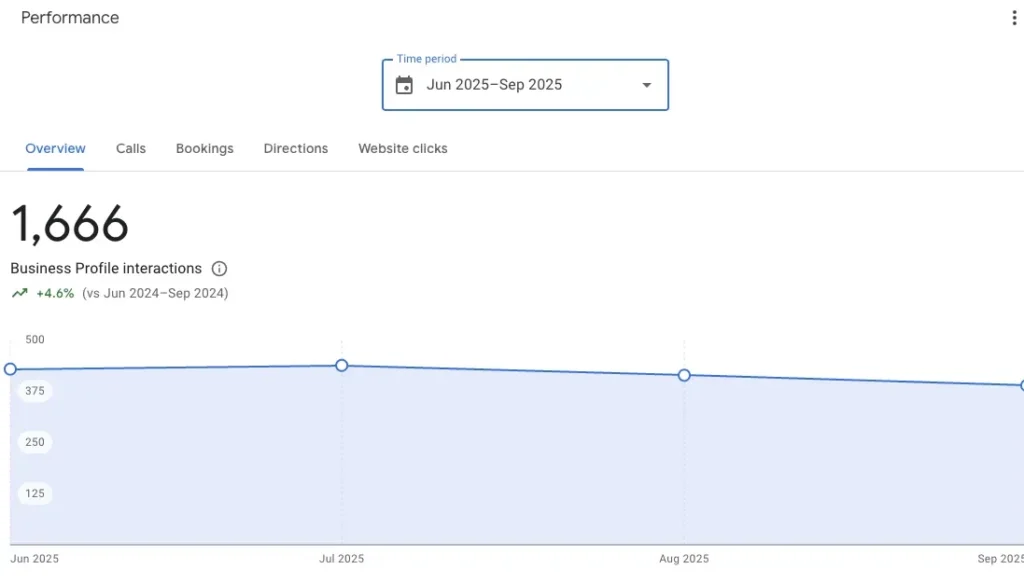Screen dimensions: 1024x583
Task: Click the Jul 2025 data point marker
Action: [x=342, y=365]
